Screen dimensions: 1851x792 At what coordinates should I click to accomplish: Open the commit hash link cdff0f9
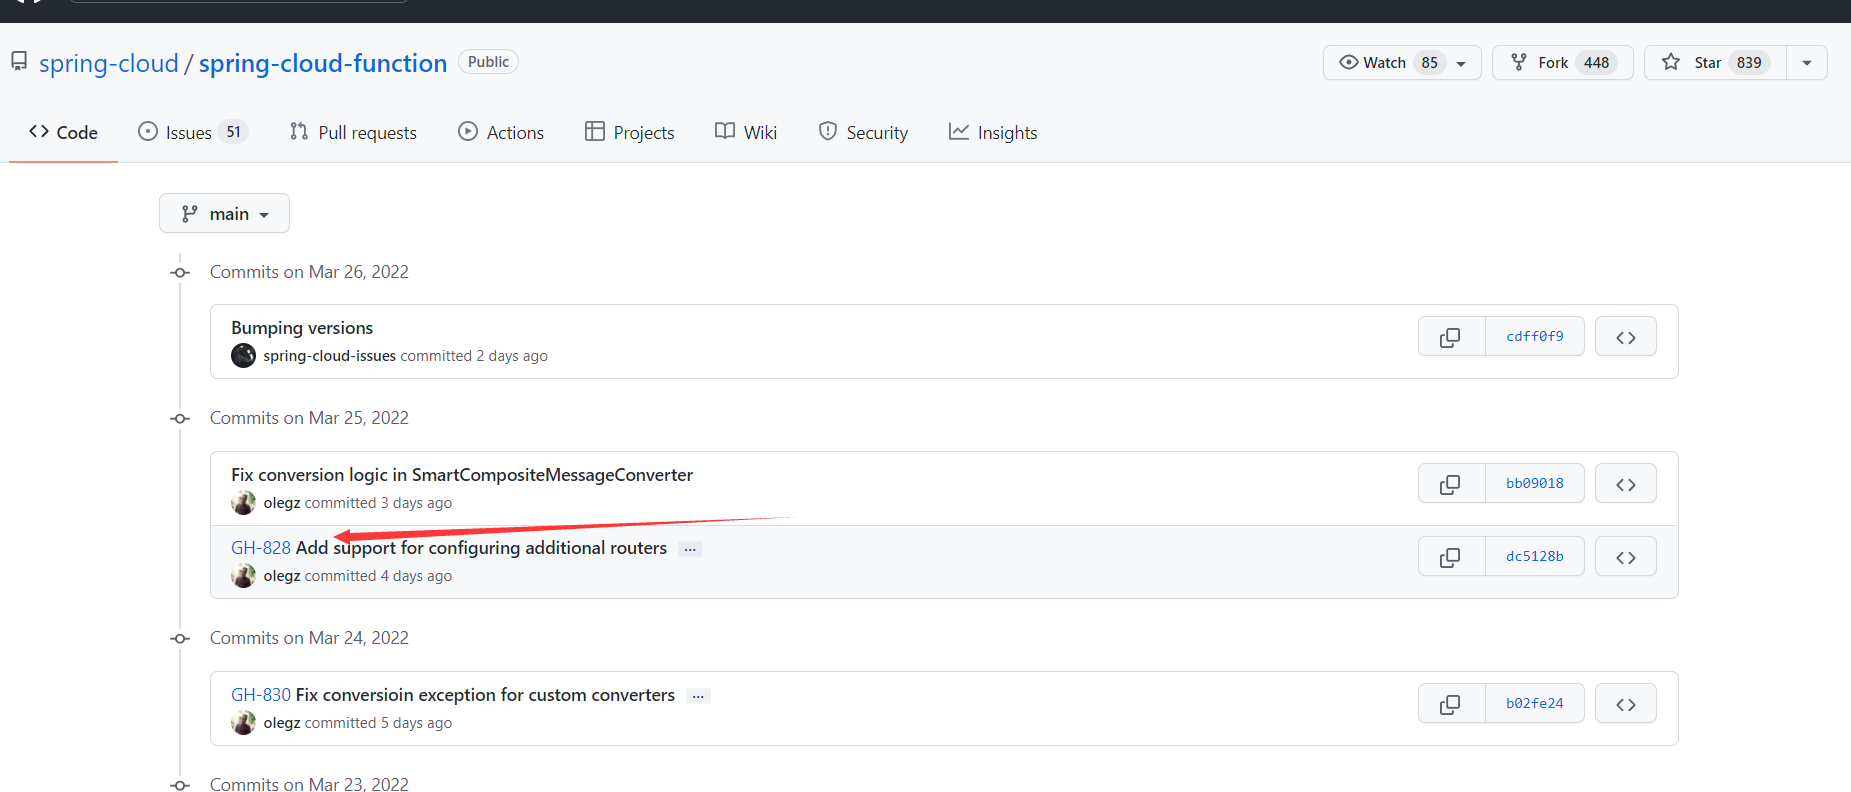1535,337
